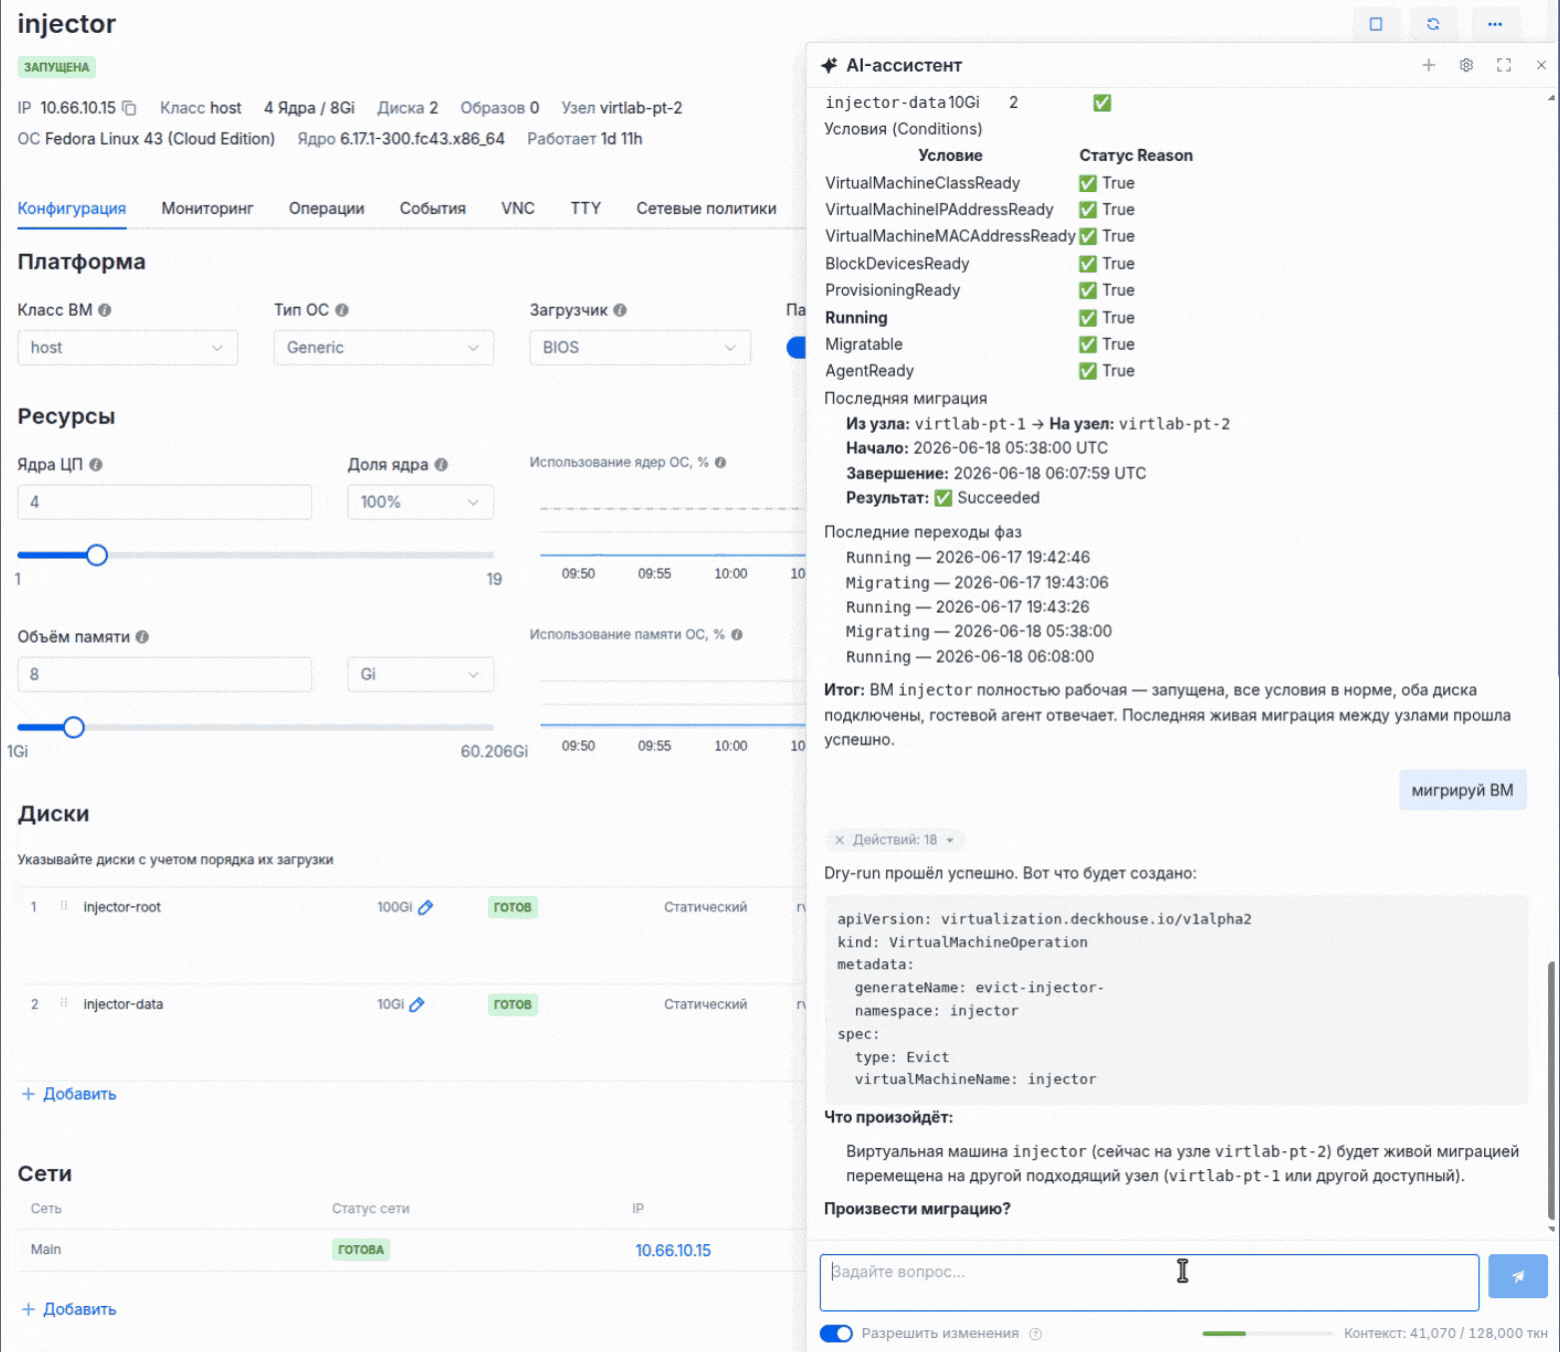Viewport: 1560px width, 1352px height.
Task: Edit size of injector-root disk
Action: [x=426, y=907]
